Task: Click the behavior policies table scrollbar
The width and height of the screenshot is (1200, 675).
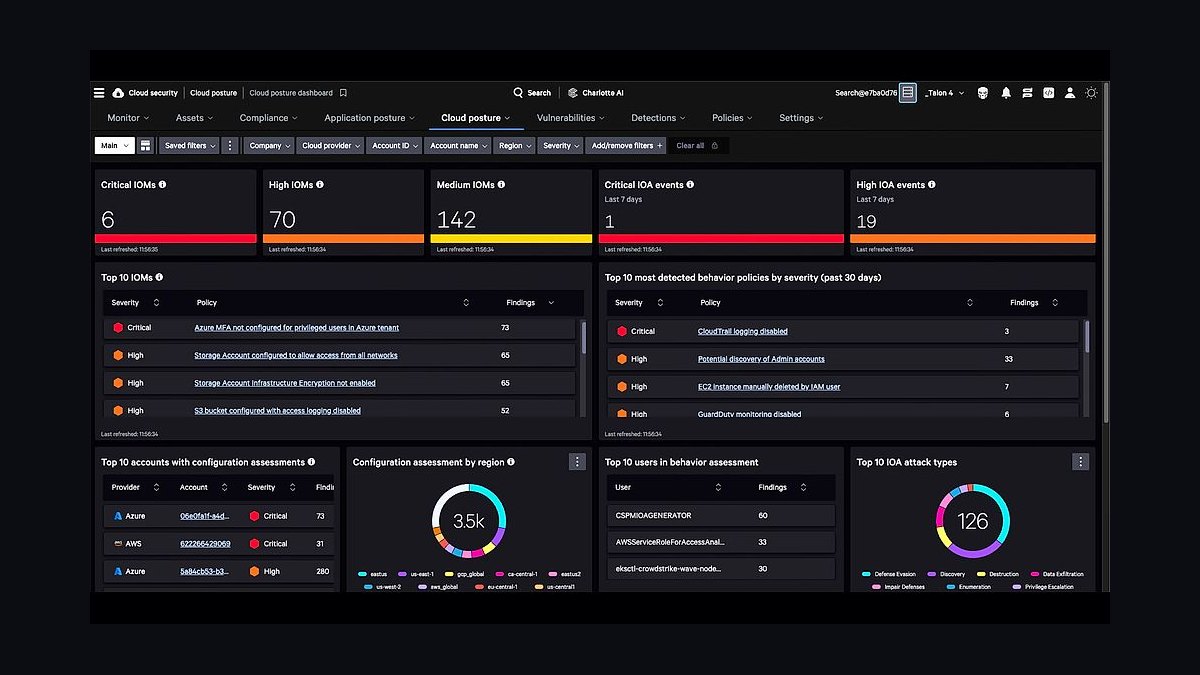Action: tap(1087, 336)
